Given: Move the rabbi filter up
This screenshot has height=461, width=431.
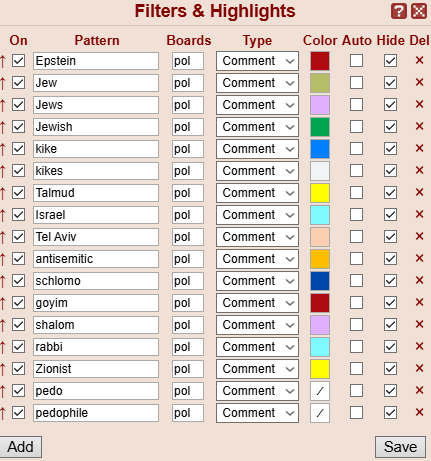Looking at the screenshot, I should tap(3, 347).
